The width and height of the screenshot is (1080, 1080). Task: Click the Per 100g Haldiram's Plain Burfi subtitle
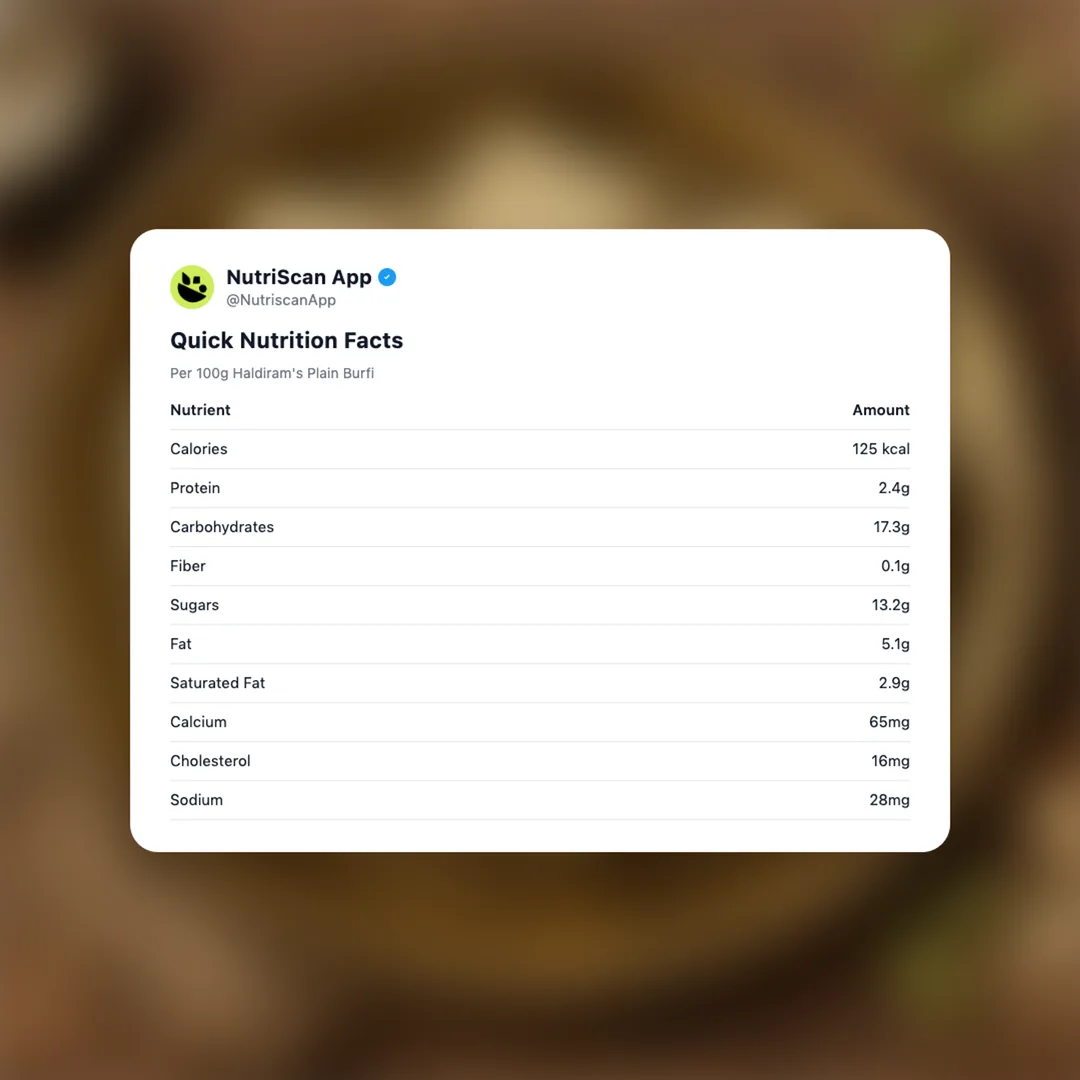tap(272, 373)
